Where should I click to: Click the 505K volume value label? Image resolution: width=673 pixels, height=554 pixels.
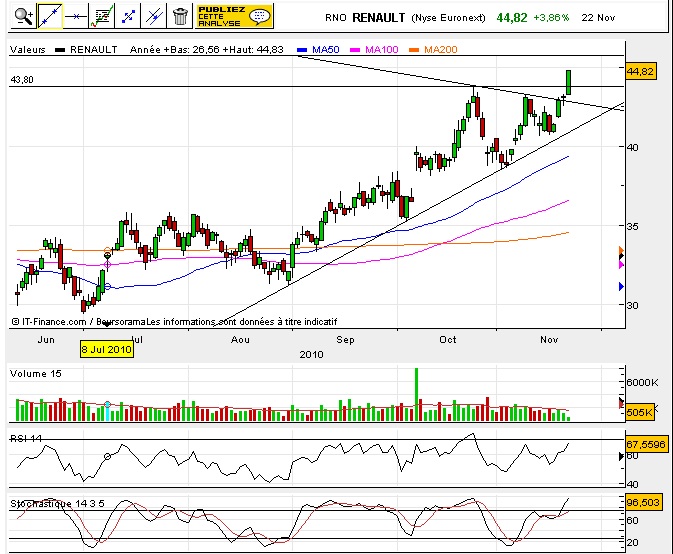[x=640, y=412]
